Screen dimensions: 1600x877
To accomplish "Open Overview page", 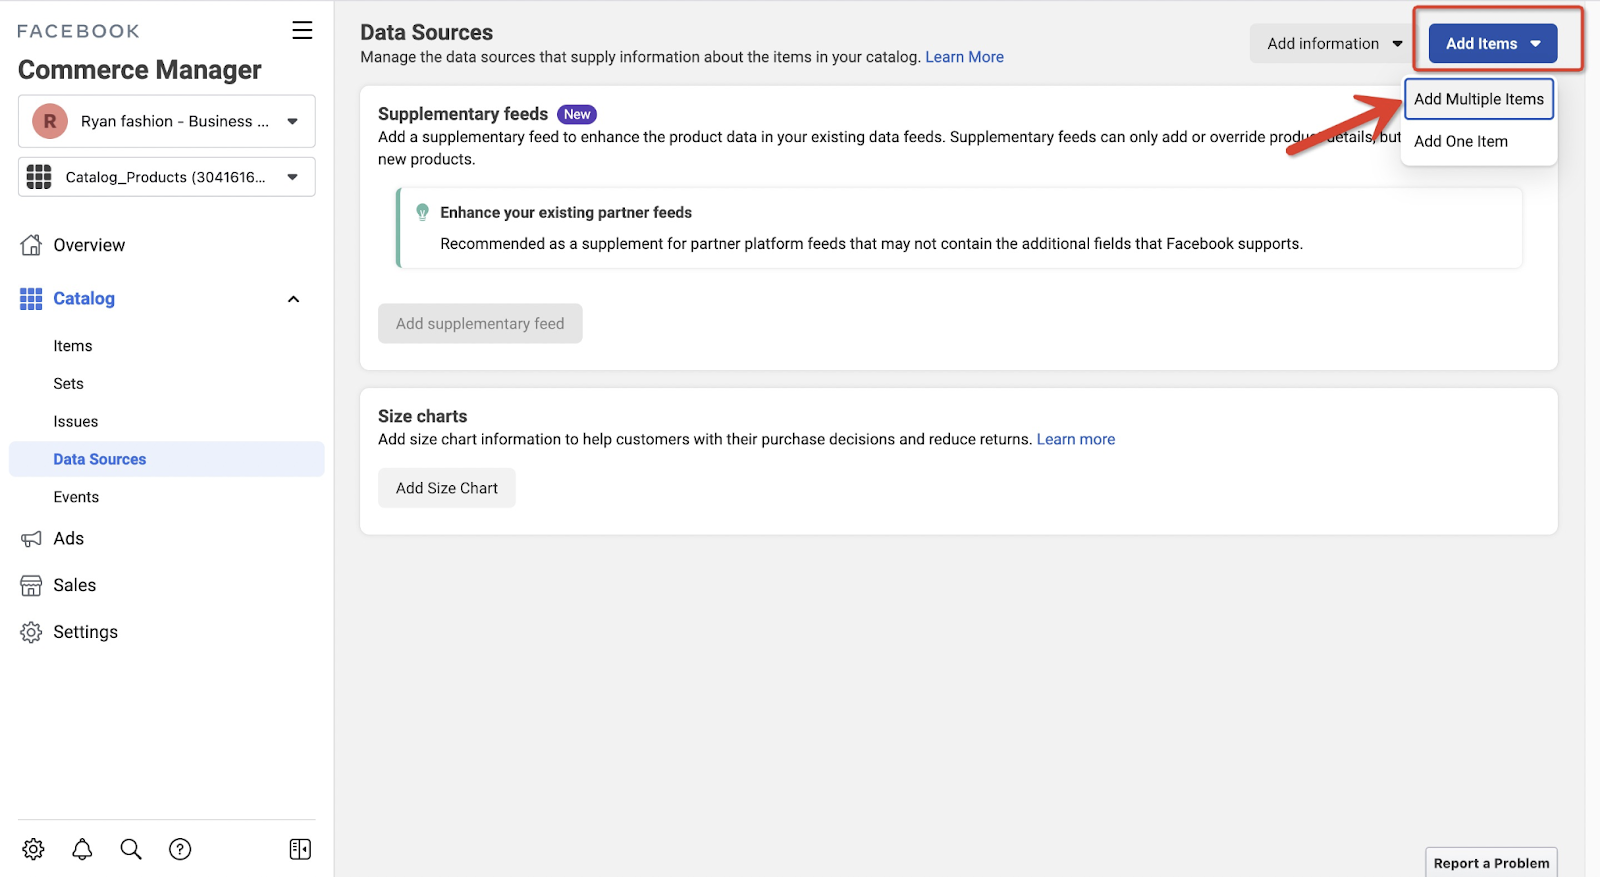I will click(89, 245).
